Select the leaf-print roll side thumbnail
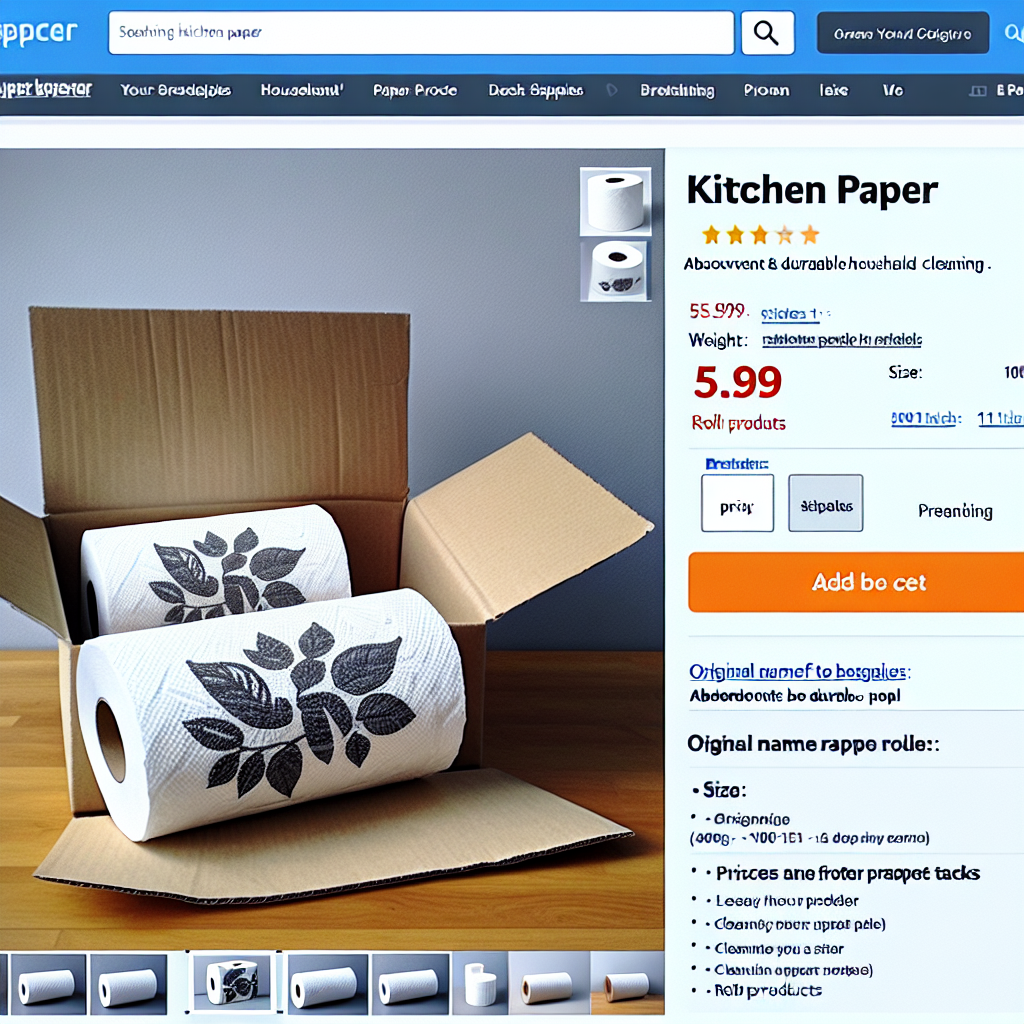Image resolution: width=1024 pixels, height=1024 pixels. coord(615,270)
